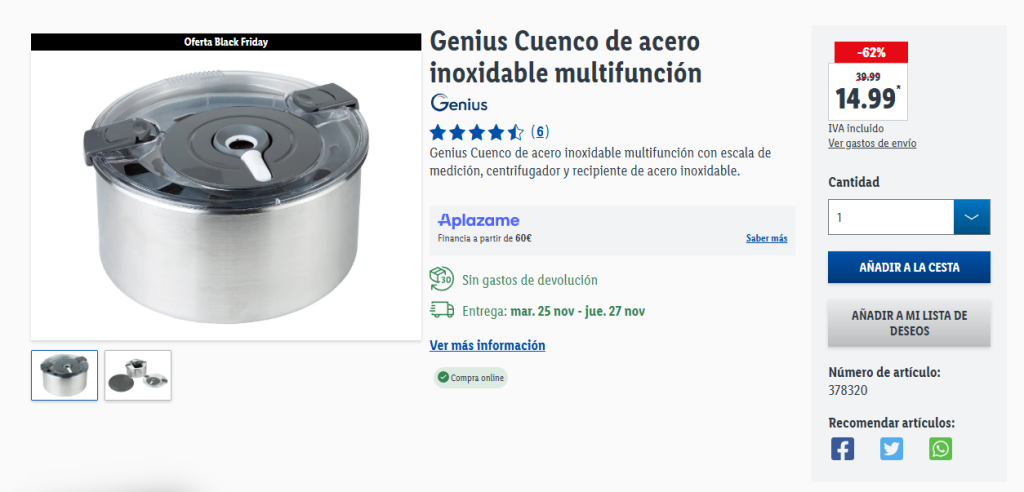Select the first closed-bowl thumbnail
This screenshot has width=1024, height=492.
[65, 375]
